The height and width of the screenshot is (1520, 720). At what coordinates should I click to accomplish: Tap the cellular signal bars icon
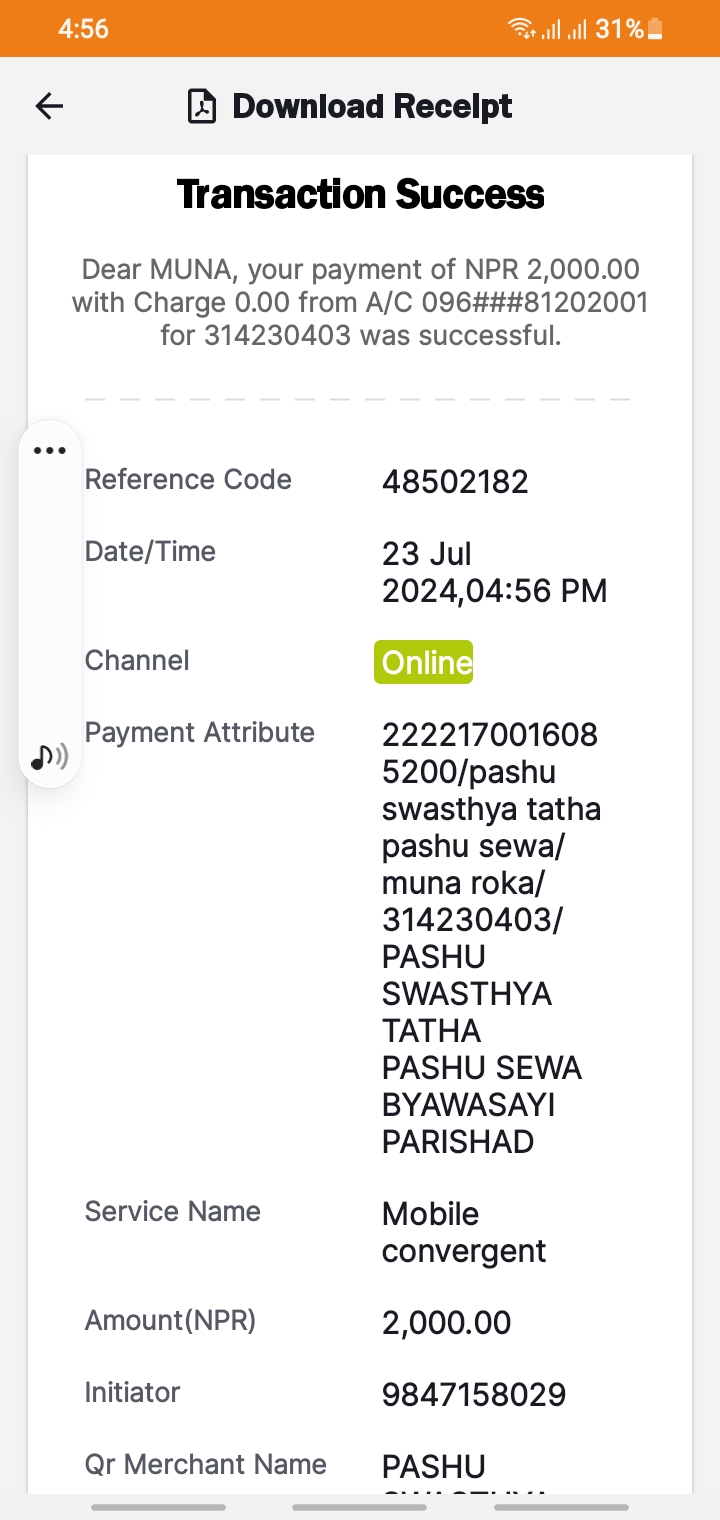point(563,29)
